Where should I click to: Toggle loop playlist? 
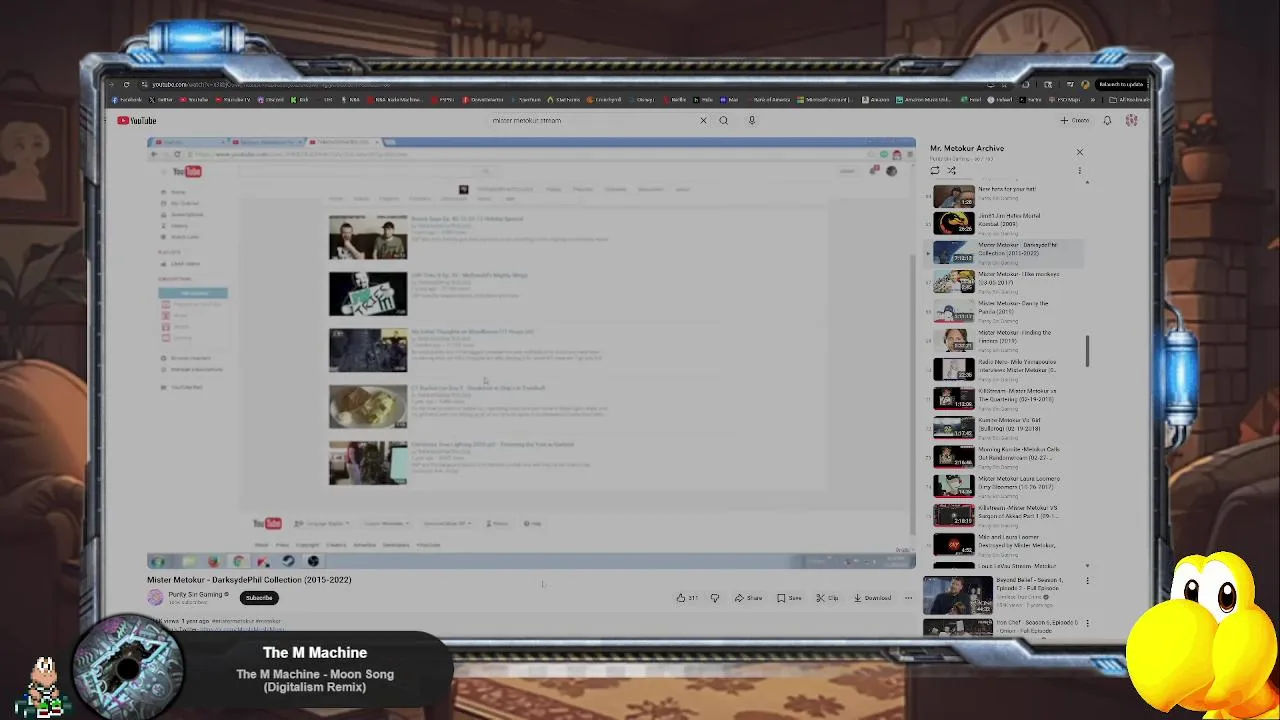[935, 170]
